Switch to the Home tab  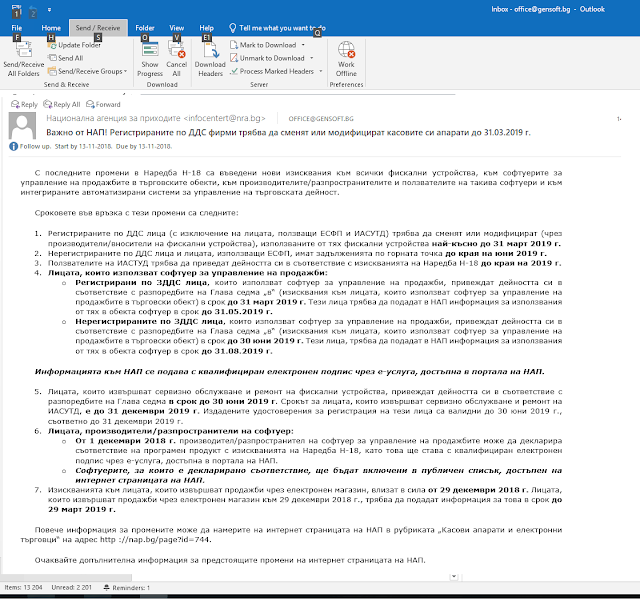click(x=51, y=28)
